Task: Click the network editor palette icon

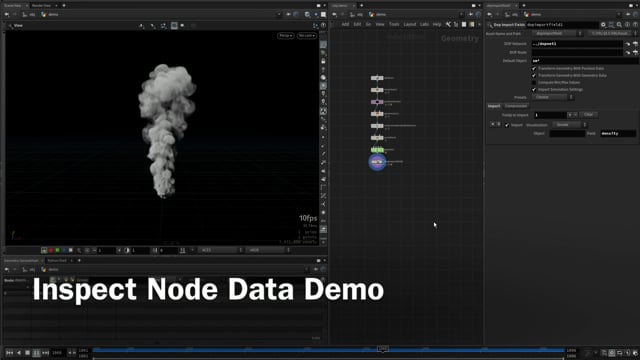Action: point(472,24)
